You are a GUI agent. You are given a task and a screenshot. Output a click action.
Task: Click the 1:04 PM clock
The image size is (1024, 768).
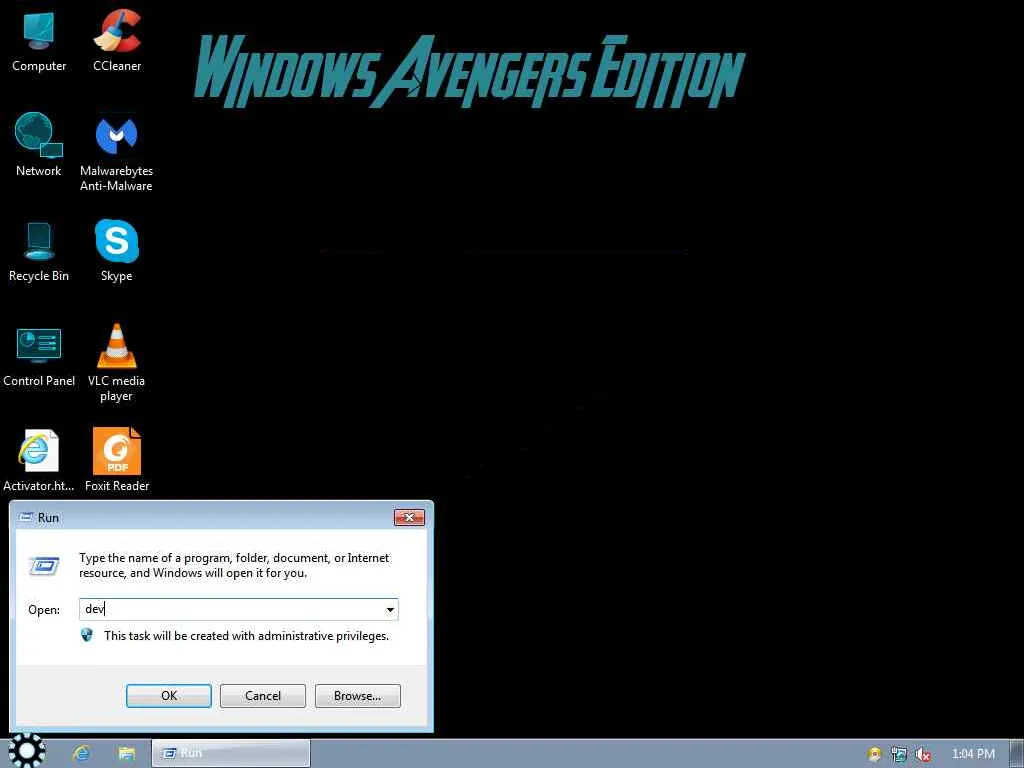point(973,754)
